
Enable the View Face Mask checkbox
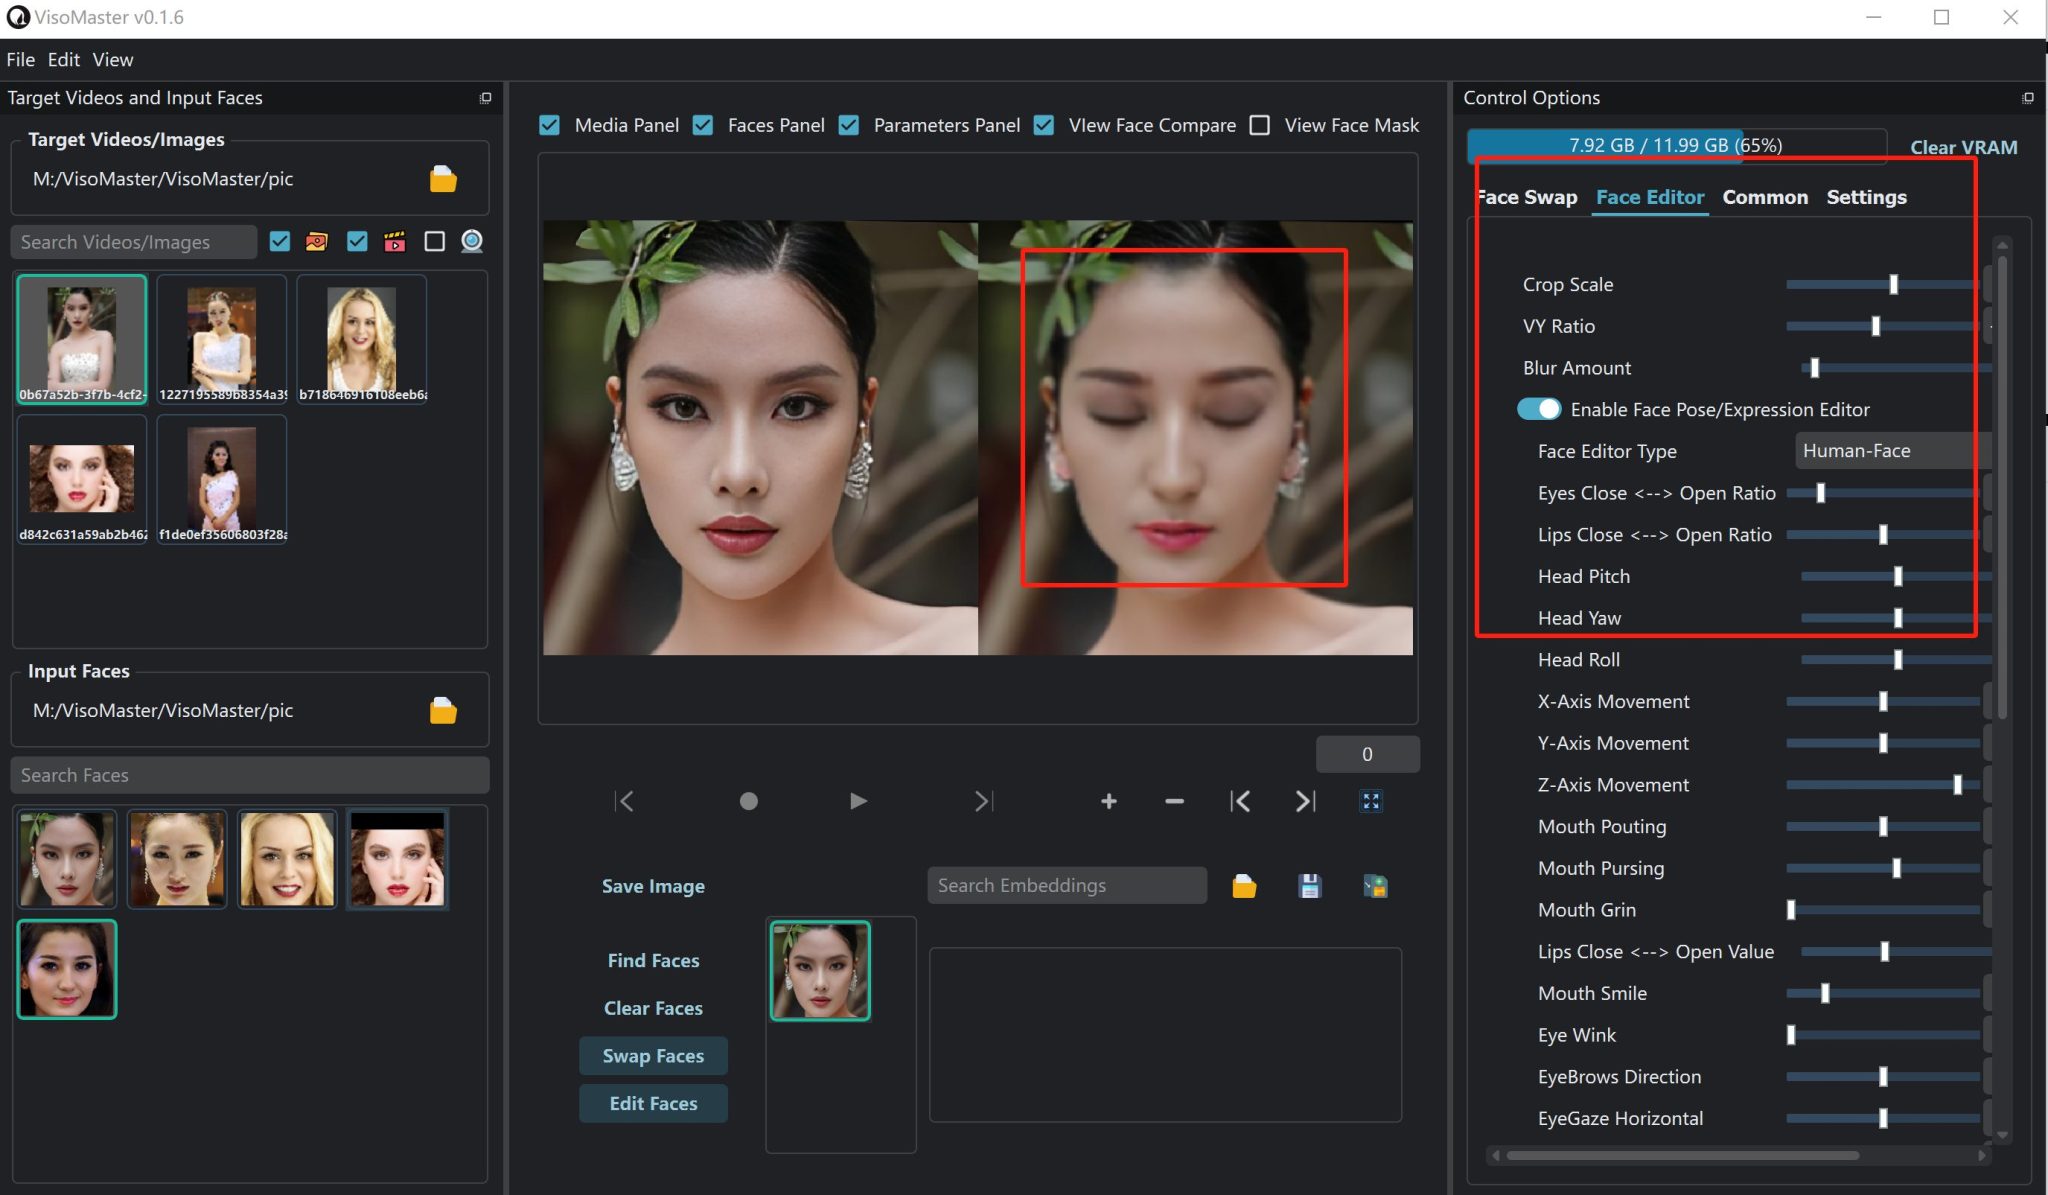pos(1260,125)
